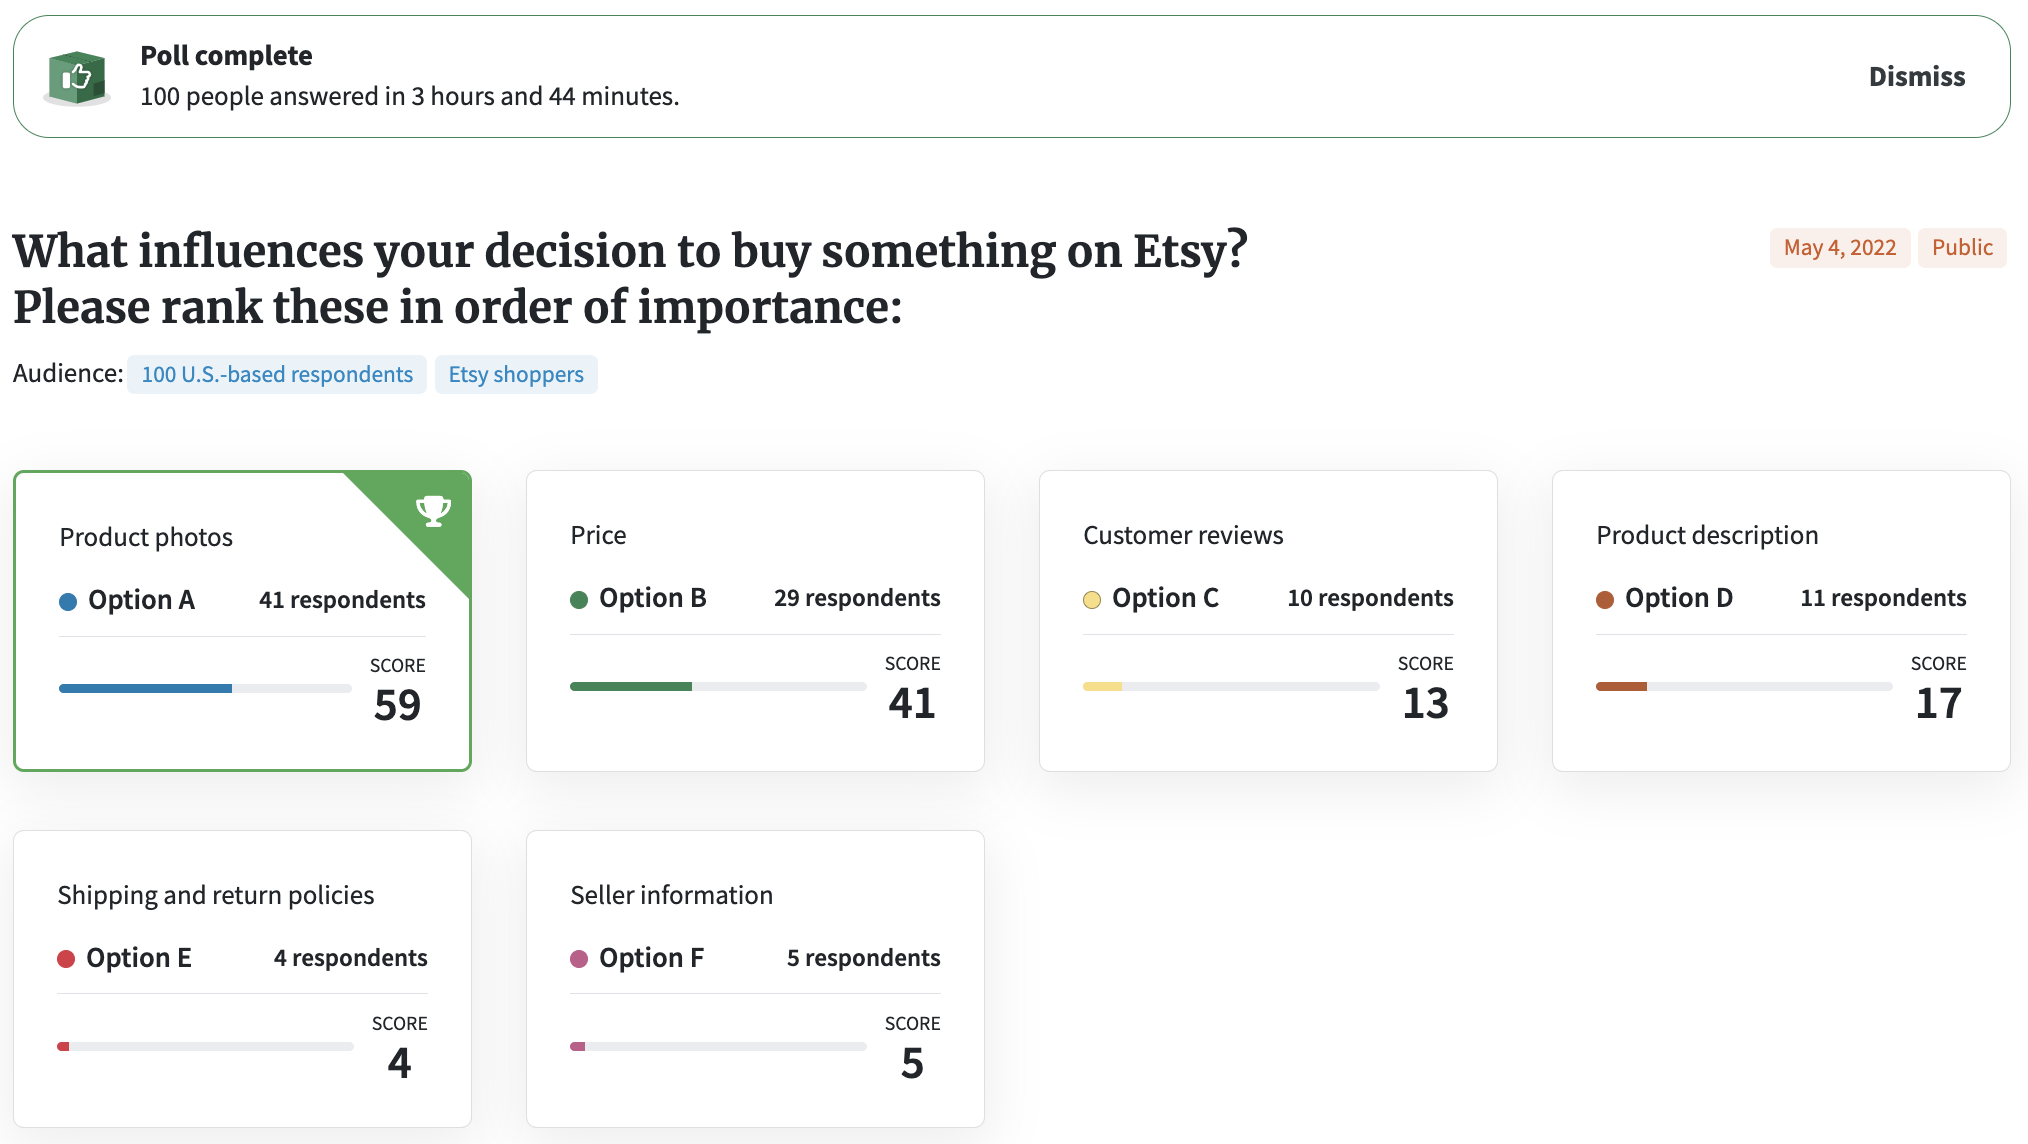This screenshot has width=2028, height=1144.
Task: Open the 'Etsy shoppers' audience tag
Action: pos(516,374)
